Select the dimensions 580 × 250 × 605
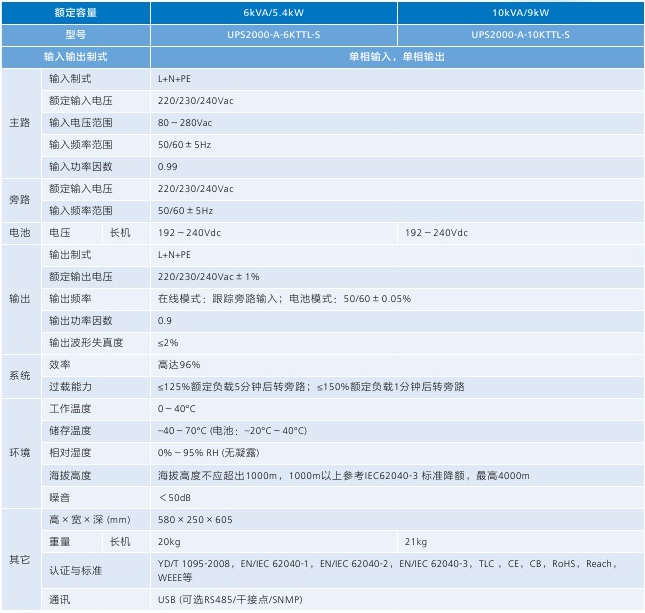 point(195,520)
